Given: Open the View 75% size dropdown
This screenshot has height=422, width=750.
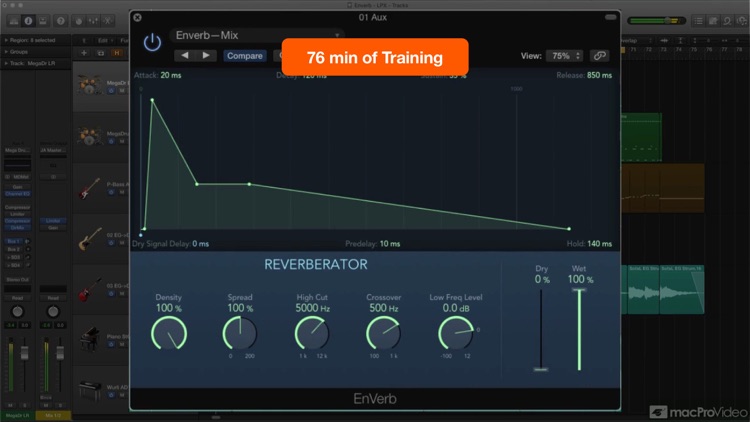Looking at the screenshot, I should click(x=565, y=56).
